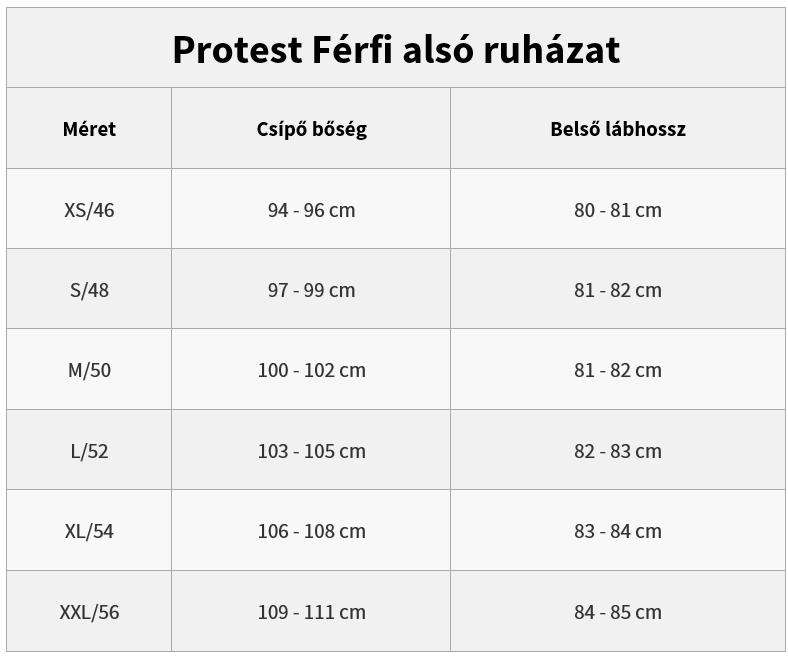The image size is (788, 657).
Task: Select the XXL/56 size cell
Action: 89,612
